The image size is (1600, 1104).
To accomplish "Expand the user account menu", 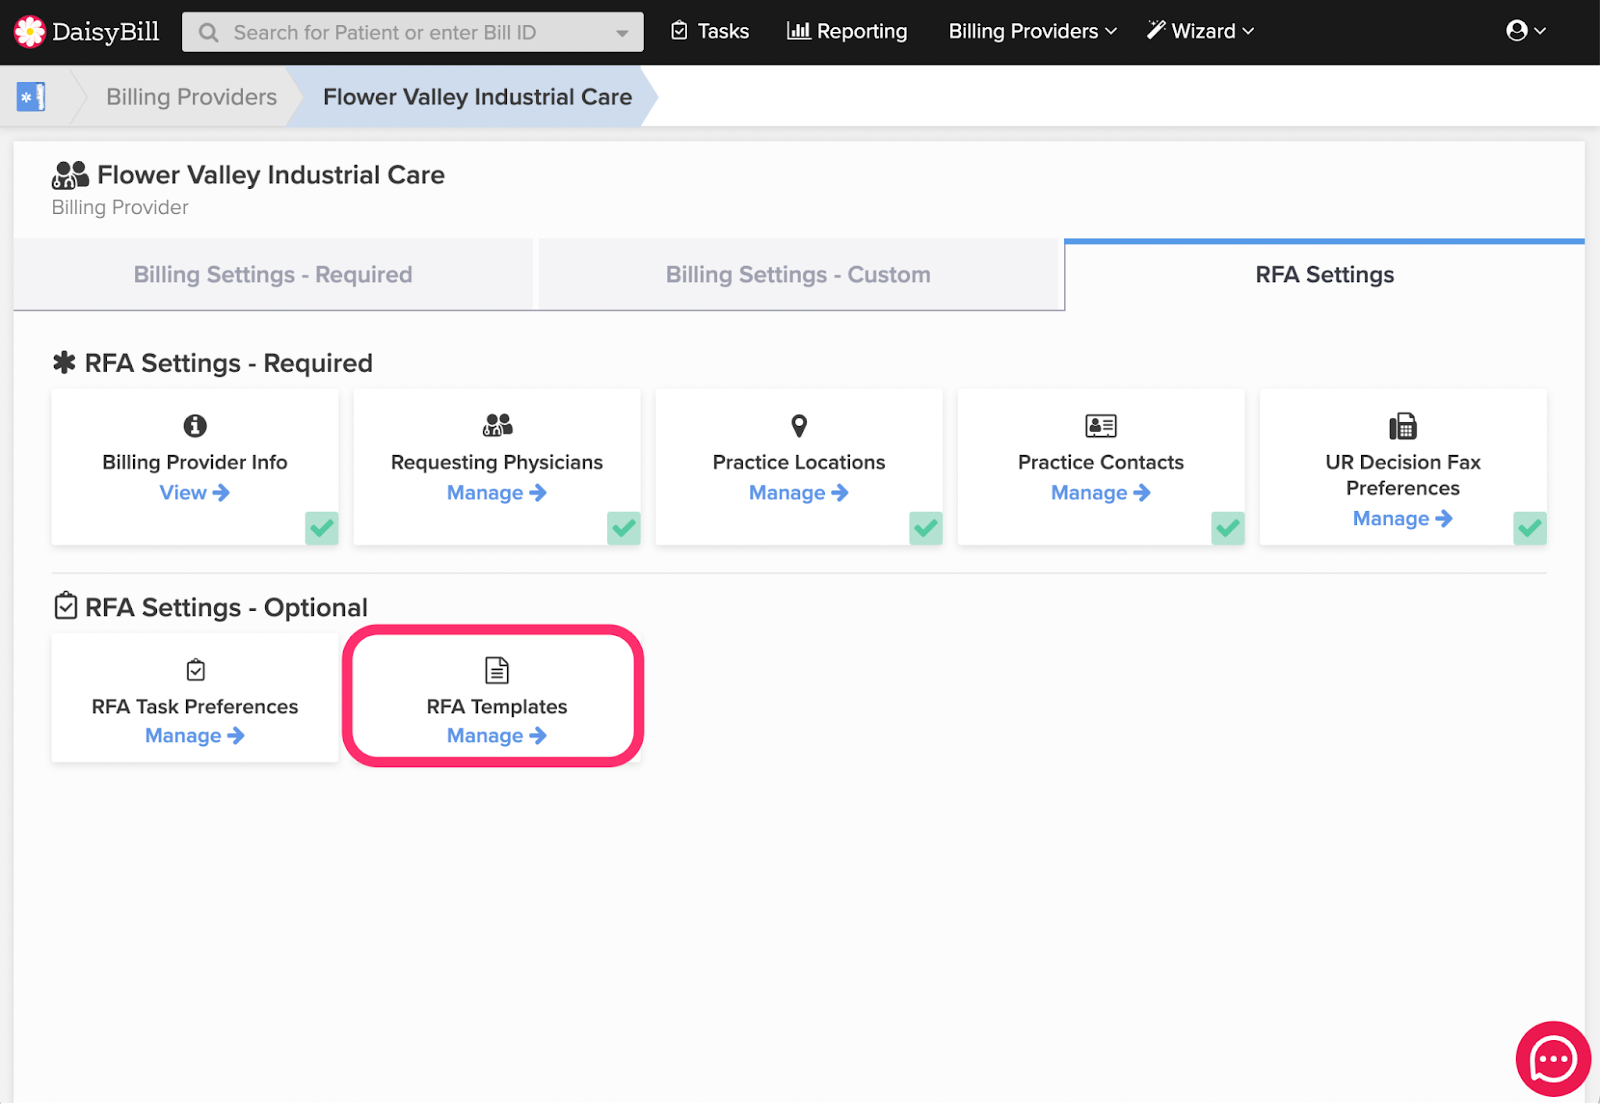I will point(1525,32).
